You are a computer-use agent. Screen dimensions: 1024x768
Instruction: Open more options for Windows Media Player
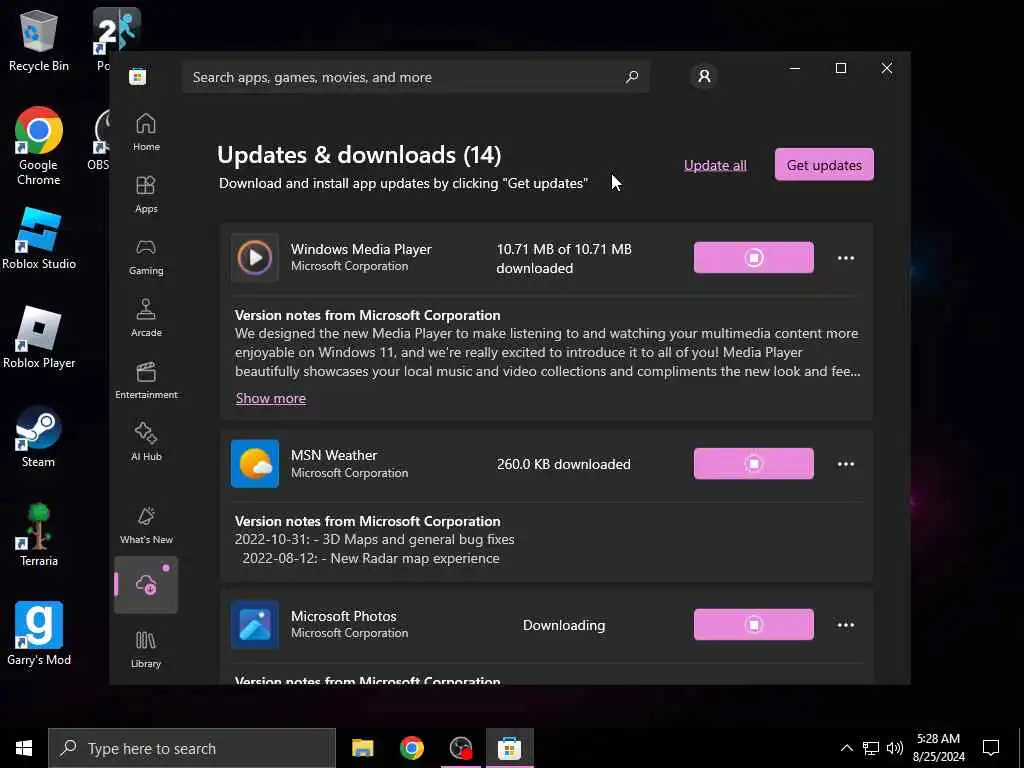(846, 258)
